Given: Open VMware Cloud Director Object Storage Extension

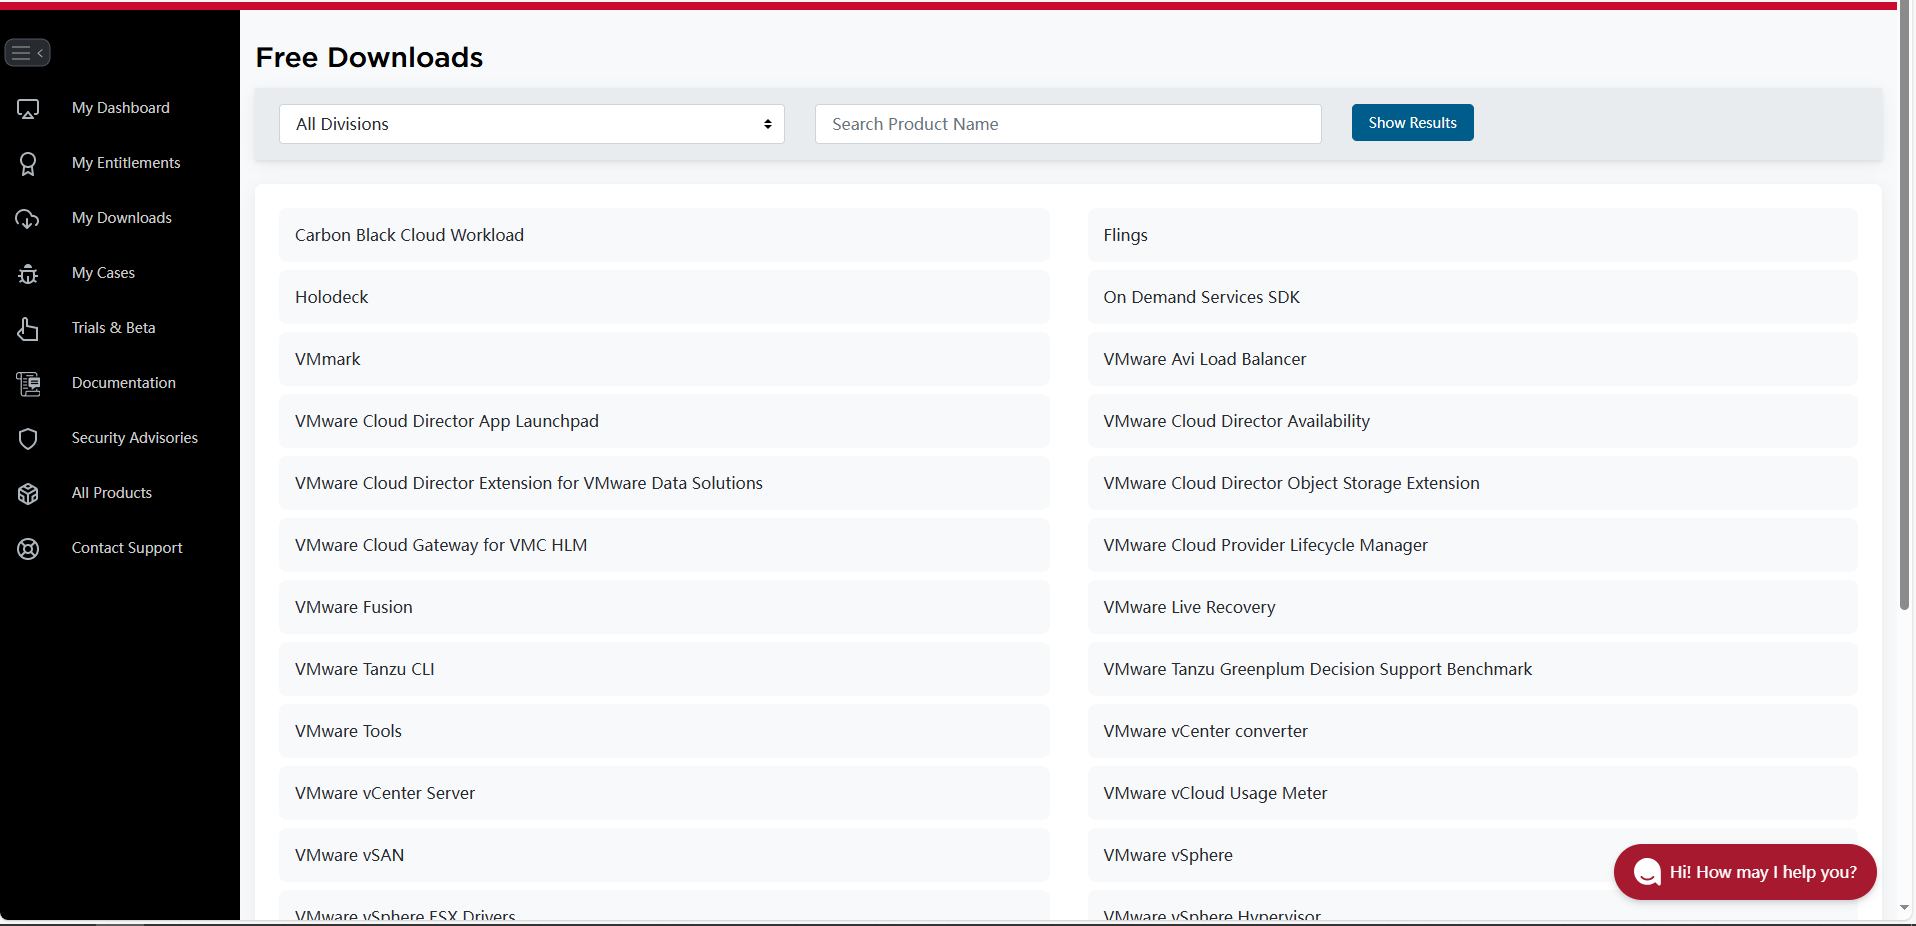Looking at the screenshot, I should [1472, 483].
